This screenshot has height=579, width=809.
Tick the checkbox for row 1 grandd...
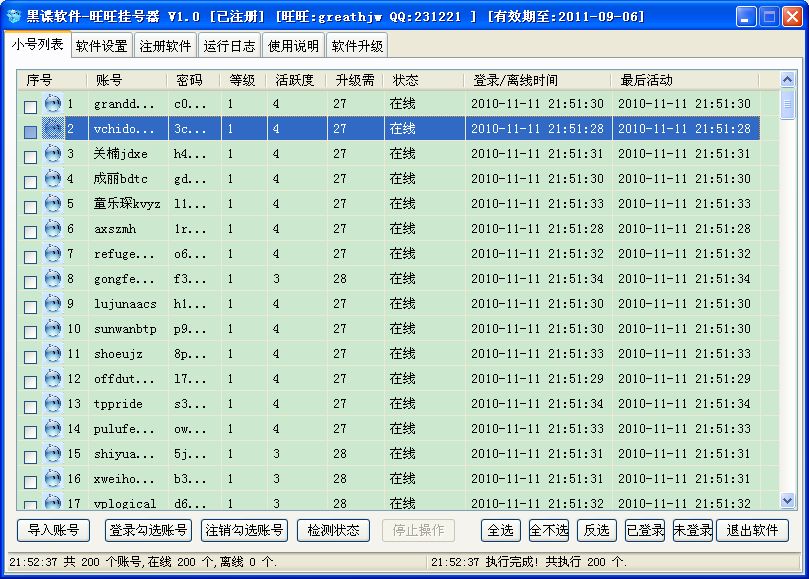30,107
